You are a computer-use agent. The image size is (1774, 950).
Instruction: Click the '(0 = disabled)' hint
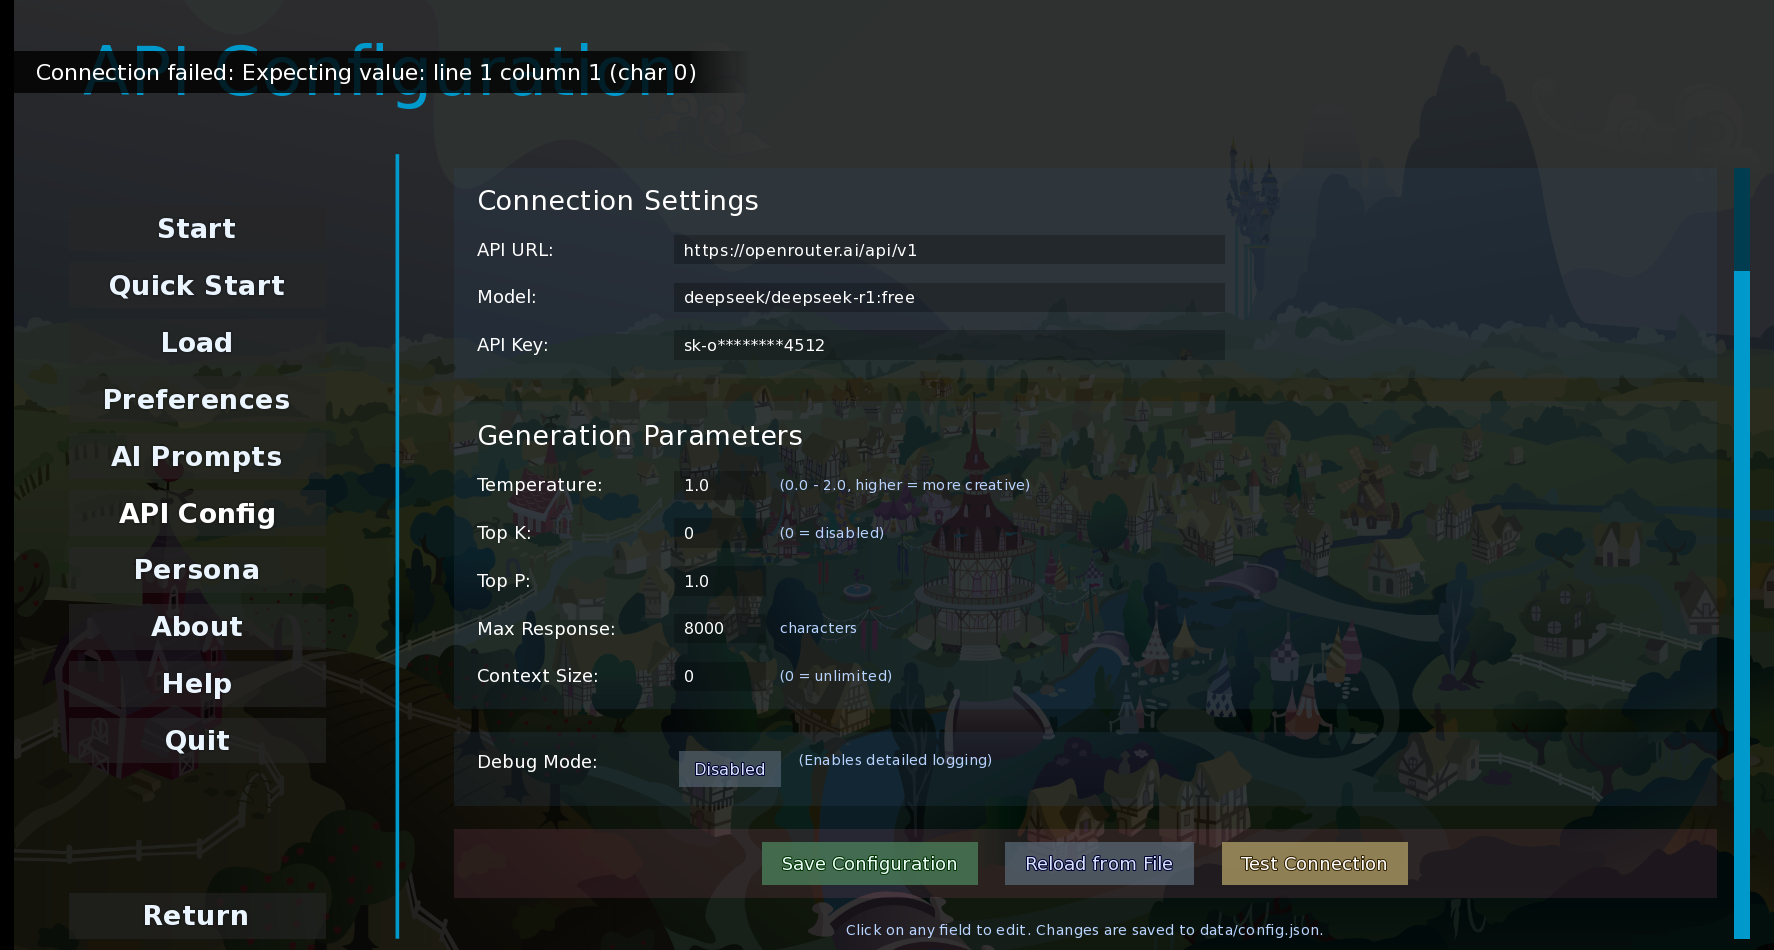click(832, 533)
